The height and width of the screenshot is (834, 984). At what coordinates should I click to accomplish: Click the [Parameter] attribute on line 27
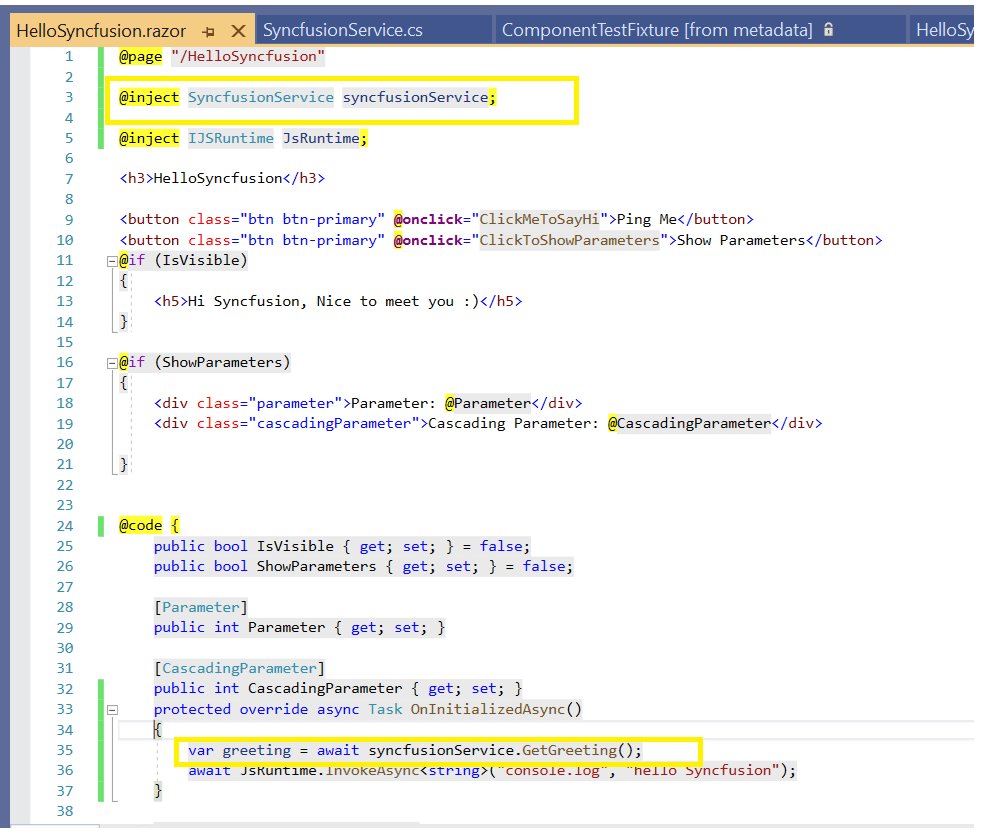201,607
